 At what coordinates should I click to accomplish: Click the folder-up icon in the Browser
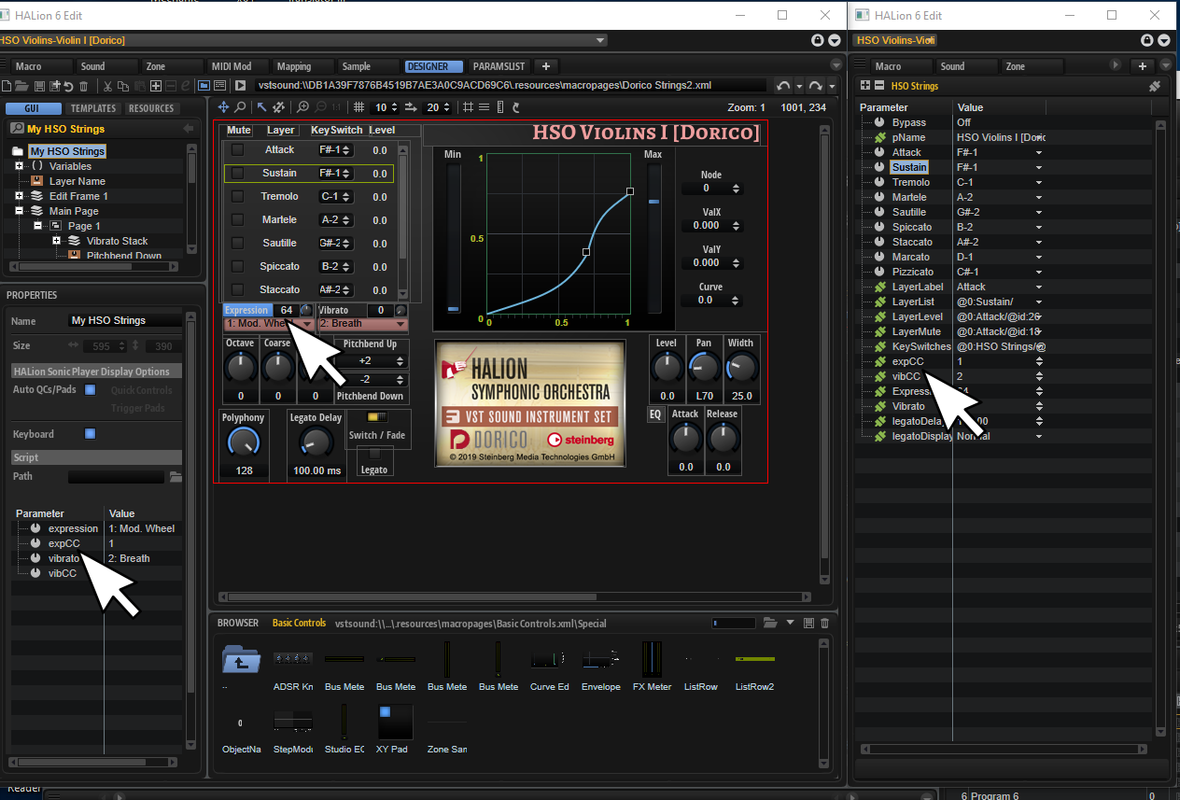[241, 660]
